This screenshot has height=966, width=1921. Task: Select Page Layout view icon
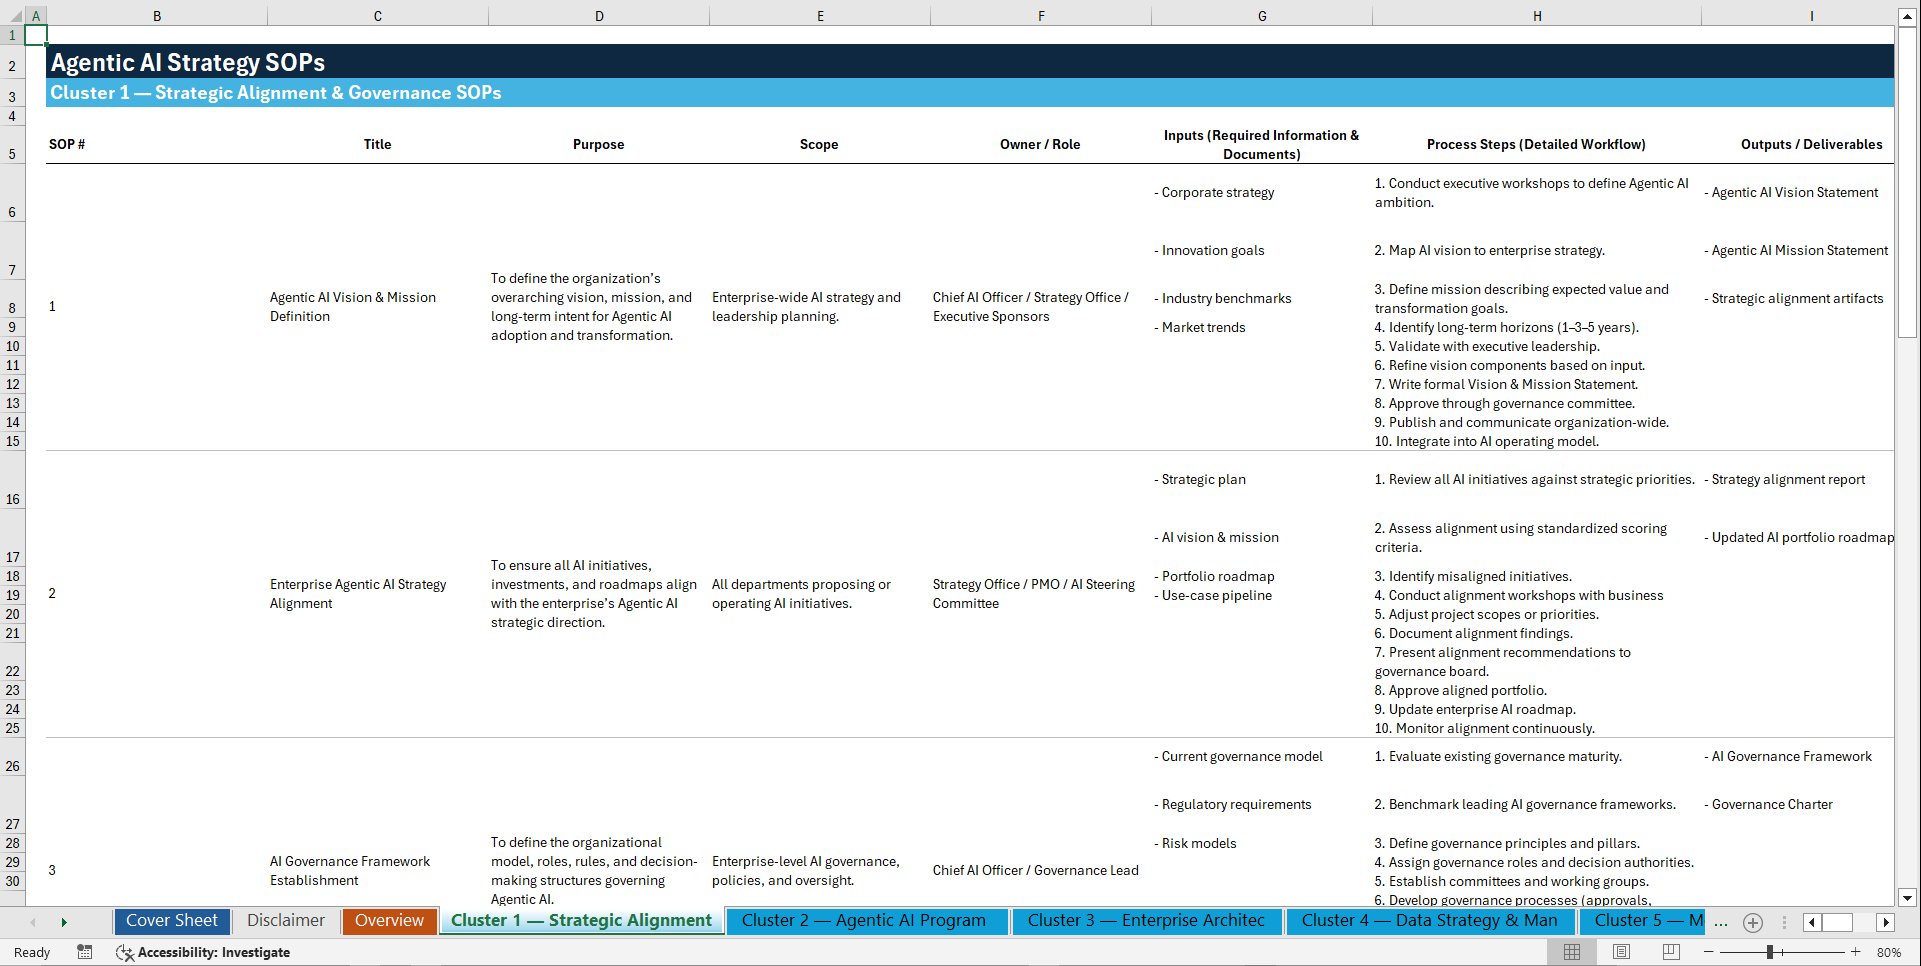1620,952
